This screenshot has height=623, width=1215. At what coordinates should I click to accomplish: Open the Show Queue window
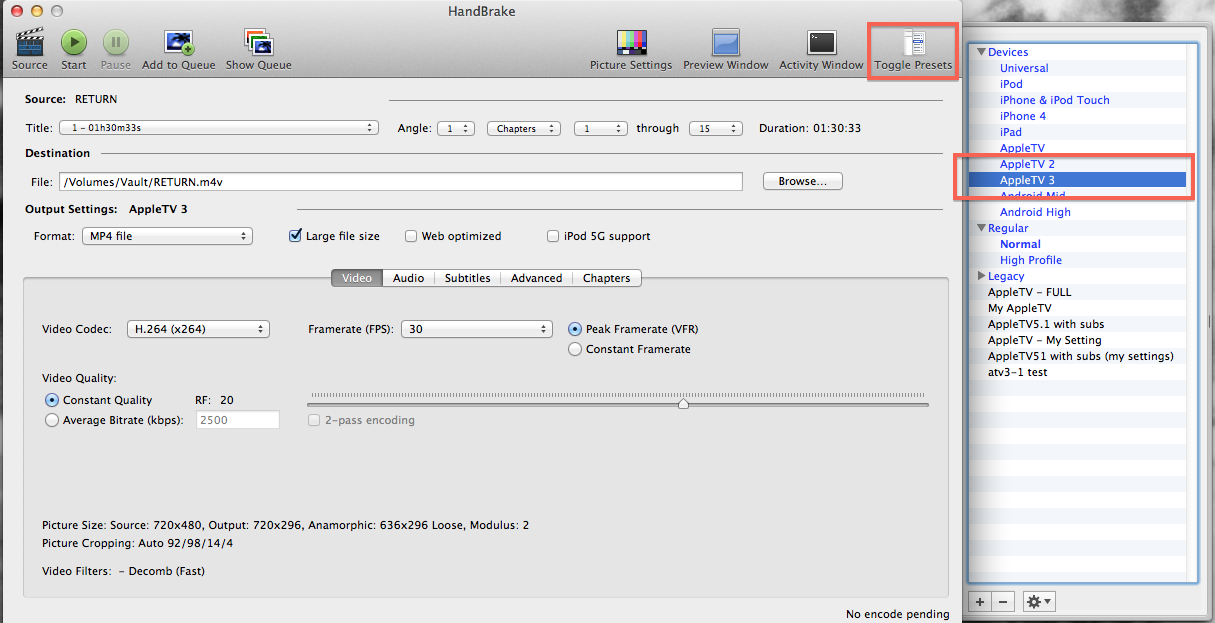coord(258,43)
